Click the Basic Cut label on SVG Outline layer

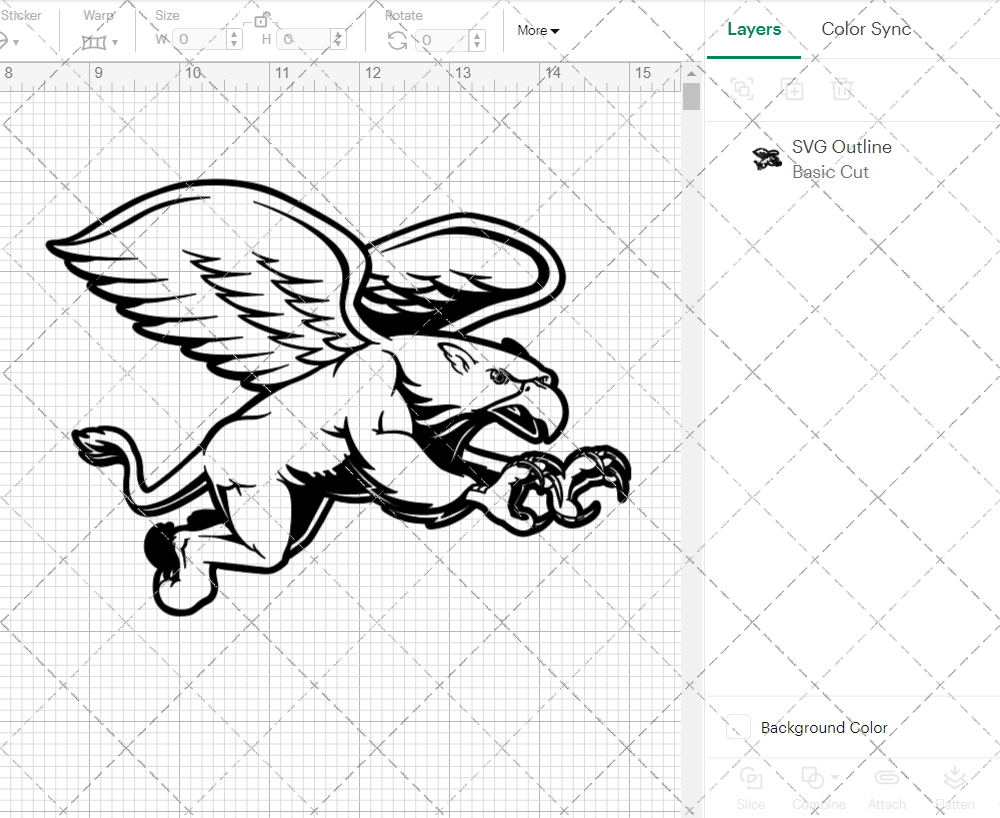[830, 172]
